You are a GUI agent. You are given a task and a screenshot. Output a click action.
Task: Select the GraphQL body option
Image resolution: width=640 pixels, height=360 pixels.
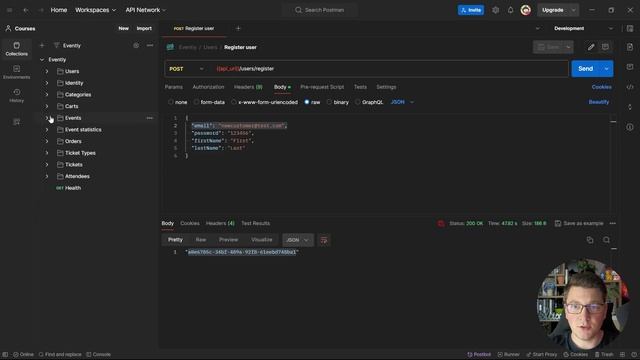[x=369, y=102]
